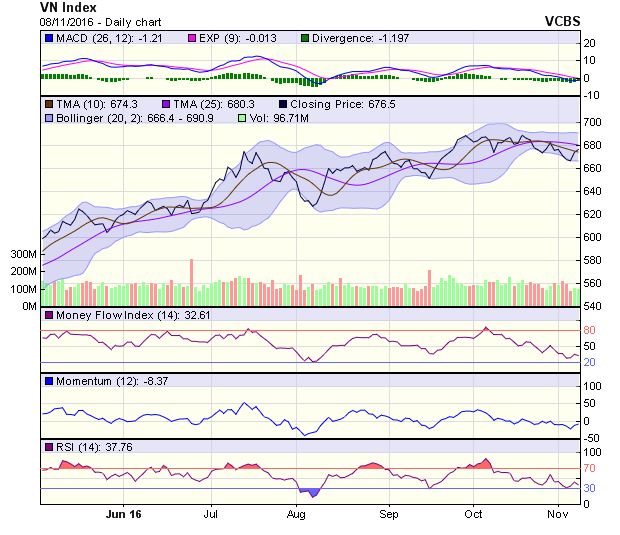This screenshot has height=535, width=620.
Task: Click the VCBS label at top right
Action: tap(563, 20)
